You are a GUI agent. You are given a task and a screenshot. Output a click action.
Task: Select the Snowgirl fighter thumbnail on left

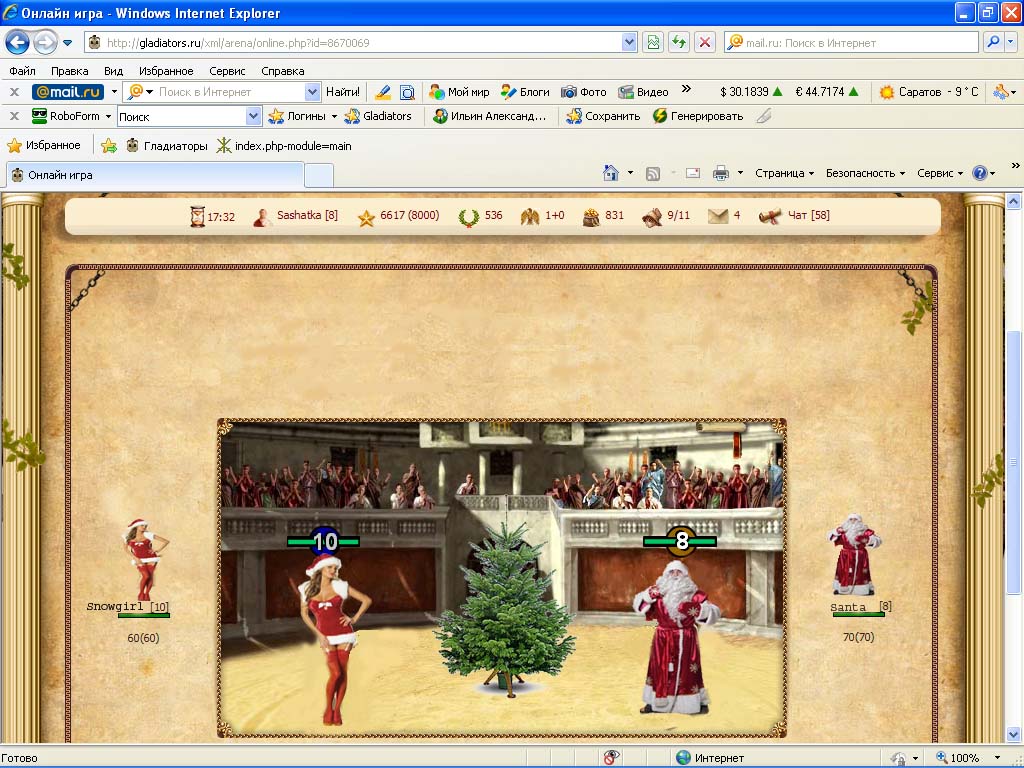coord(145,558)
